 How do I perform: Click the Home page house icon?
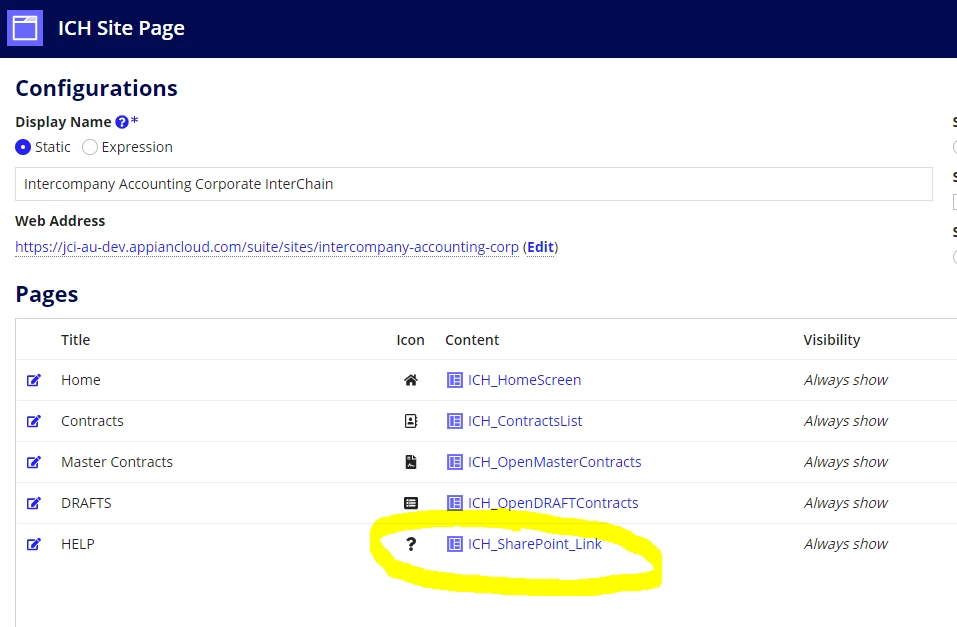(x=411, y=380)
